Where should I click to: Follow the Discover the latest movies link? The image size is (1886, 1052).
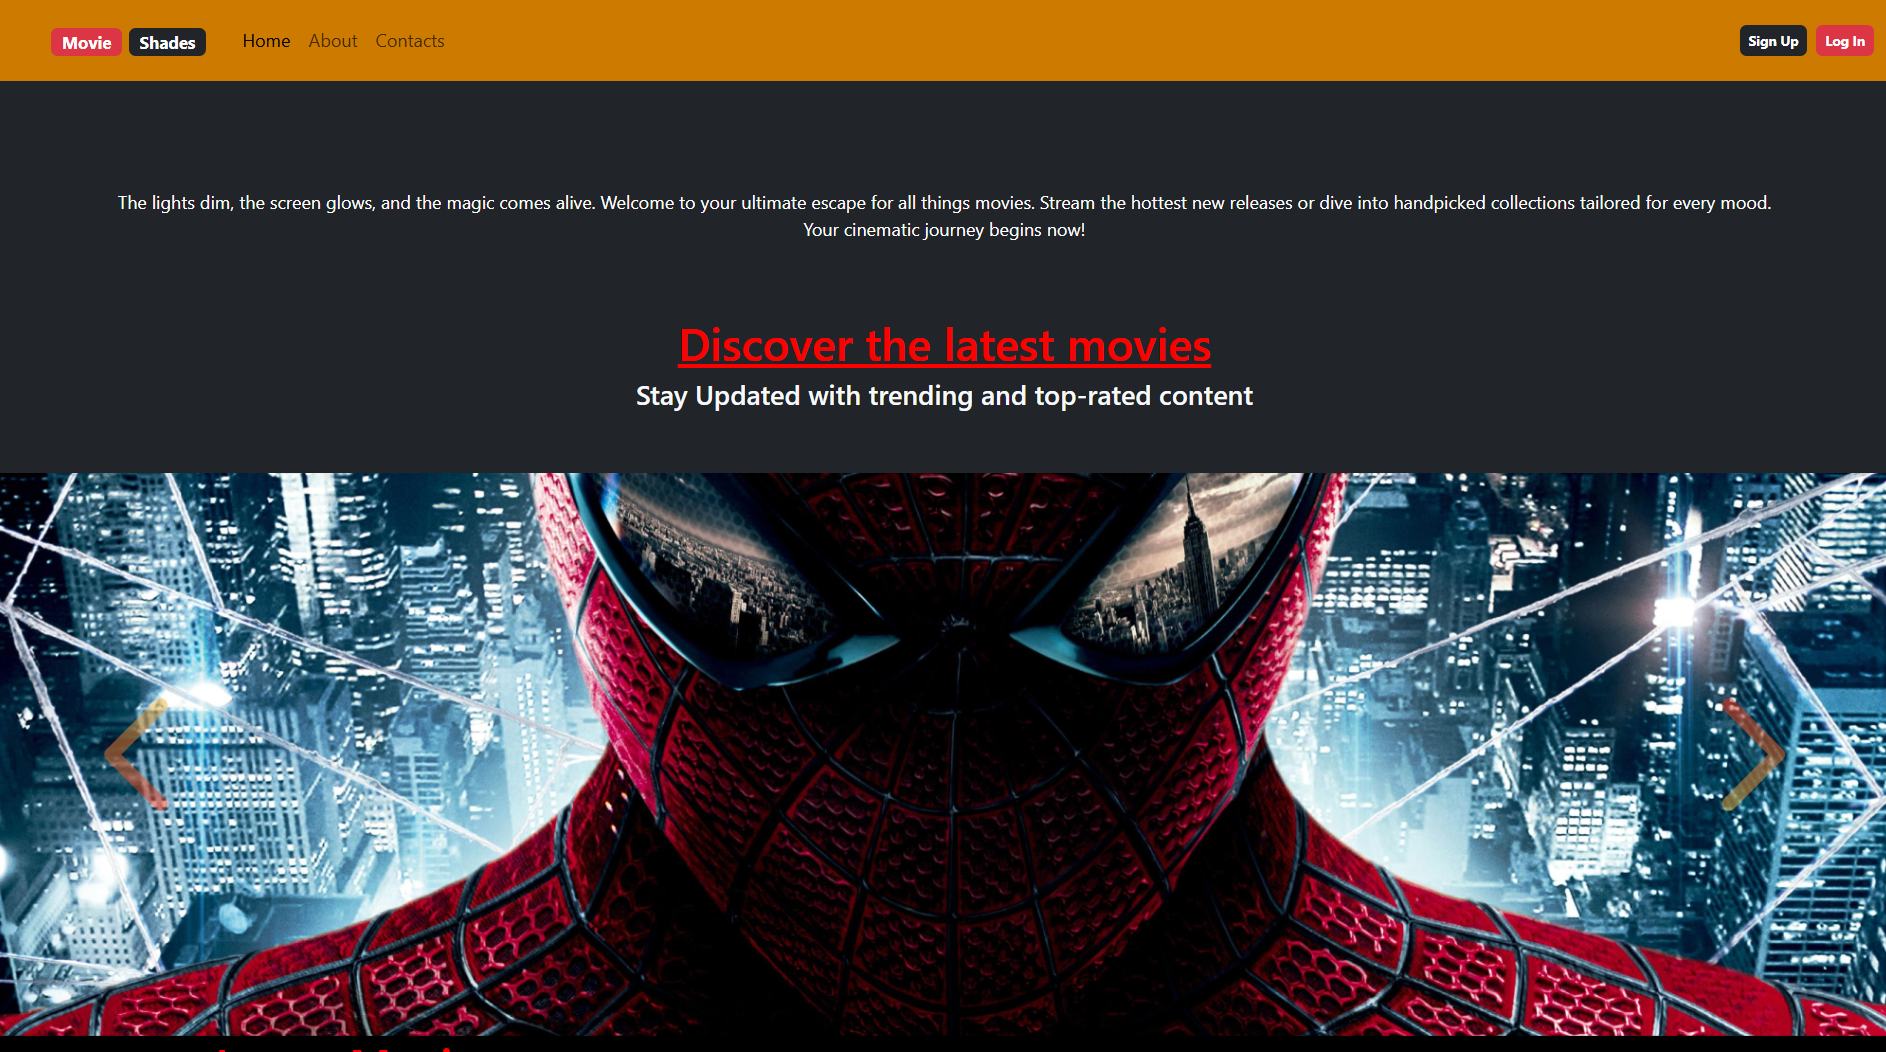click(945, 346)
